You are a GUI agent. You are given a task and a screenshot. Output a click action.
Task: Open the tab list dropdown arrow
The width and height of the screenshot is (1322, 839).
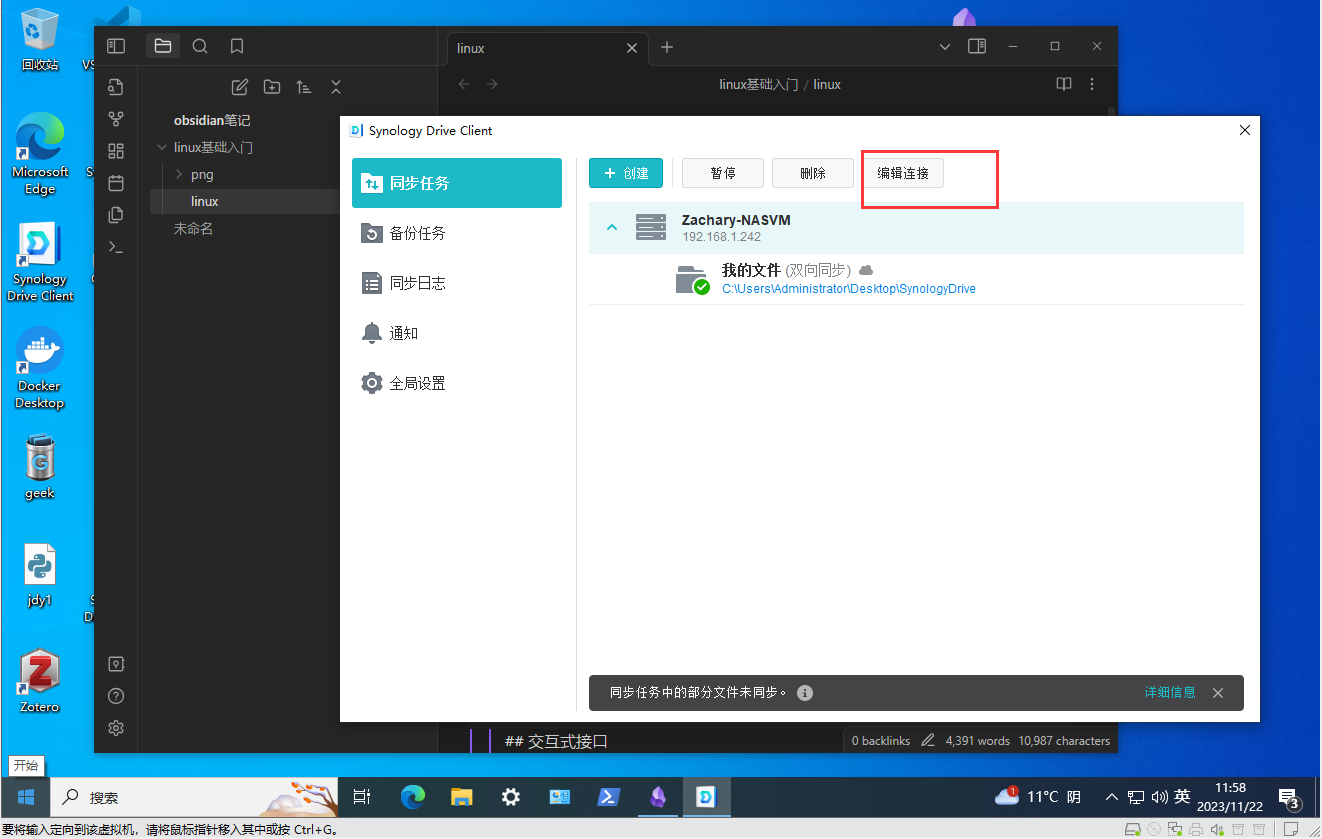click(945, 47)
